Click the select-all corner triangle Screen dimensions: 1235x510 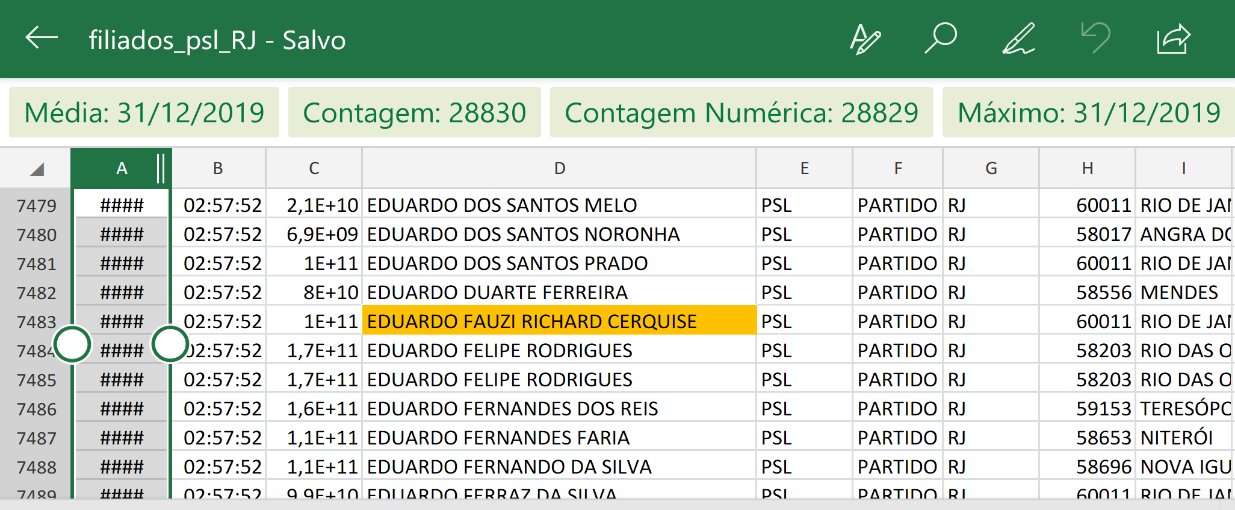[x=36, y=169]
